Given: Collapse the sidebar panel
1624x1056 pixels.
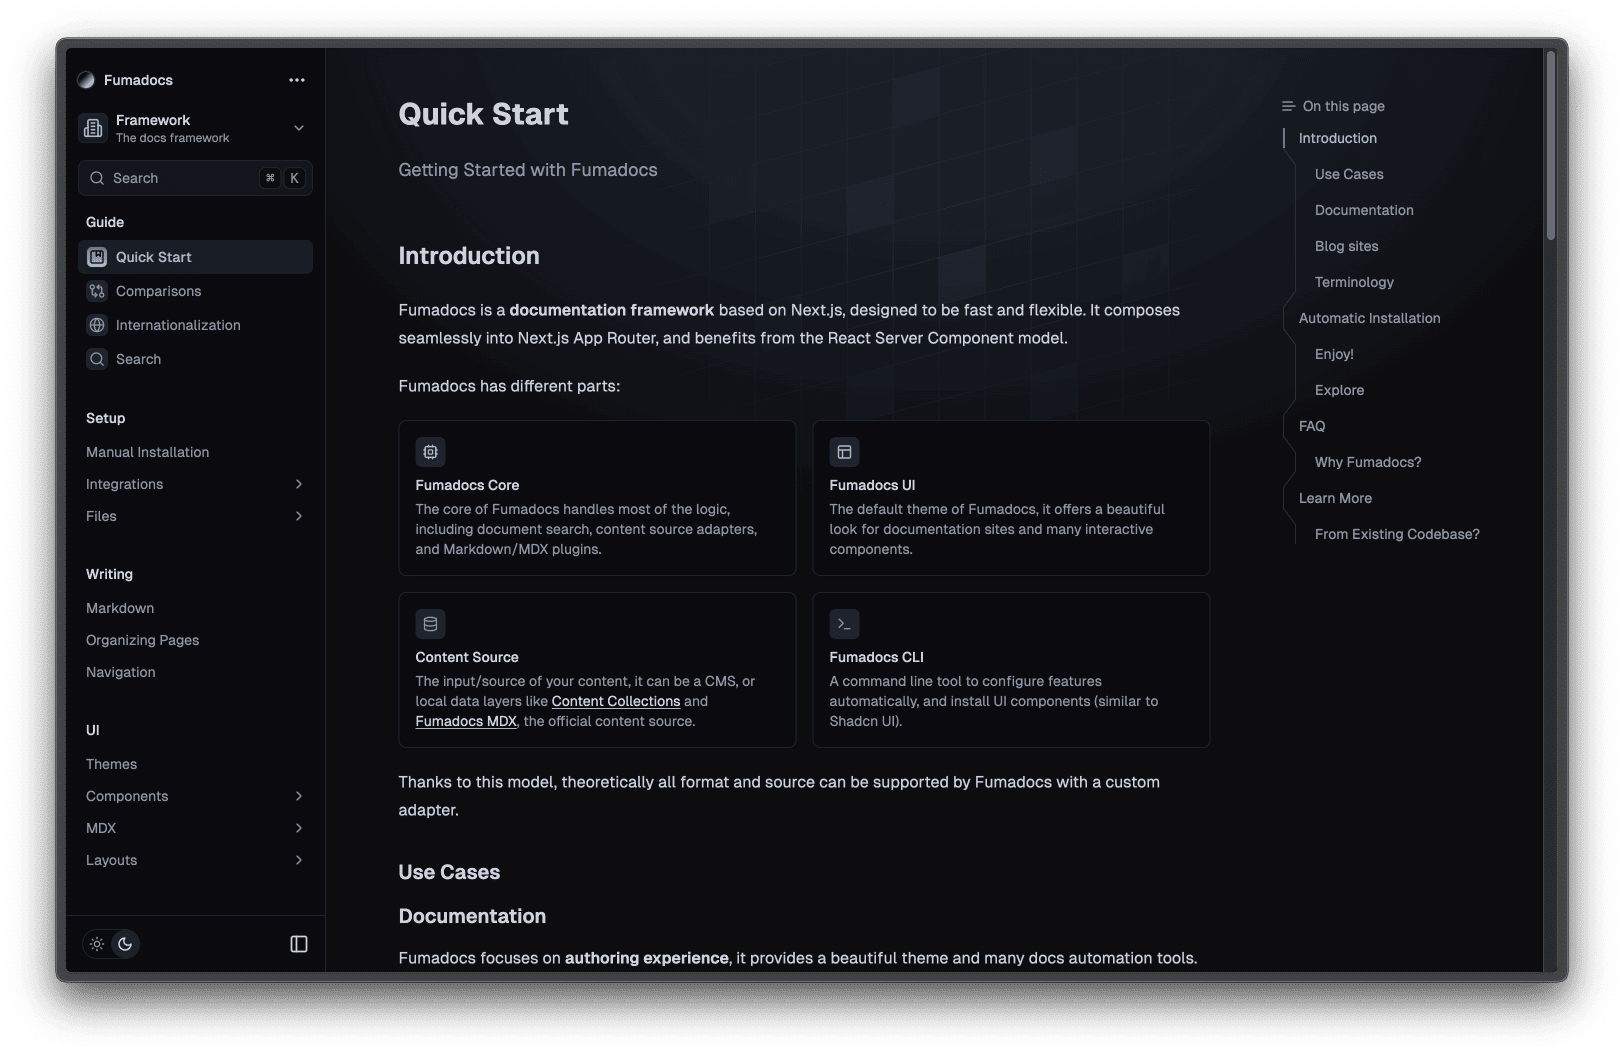Looking at the screenshot, I should pyautogui.click(x=299, y=944).
